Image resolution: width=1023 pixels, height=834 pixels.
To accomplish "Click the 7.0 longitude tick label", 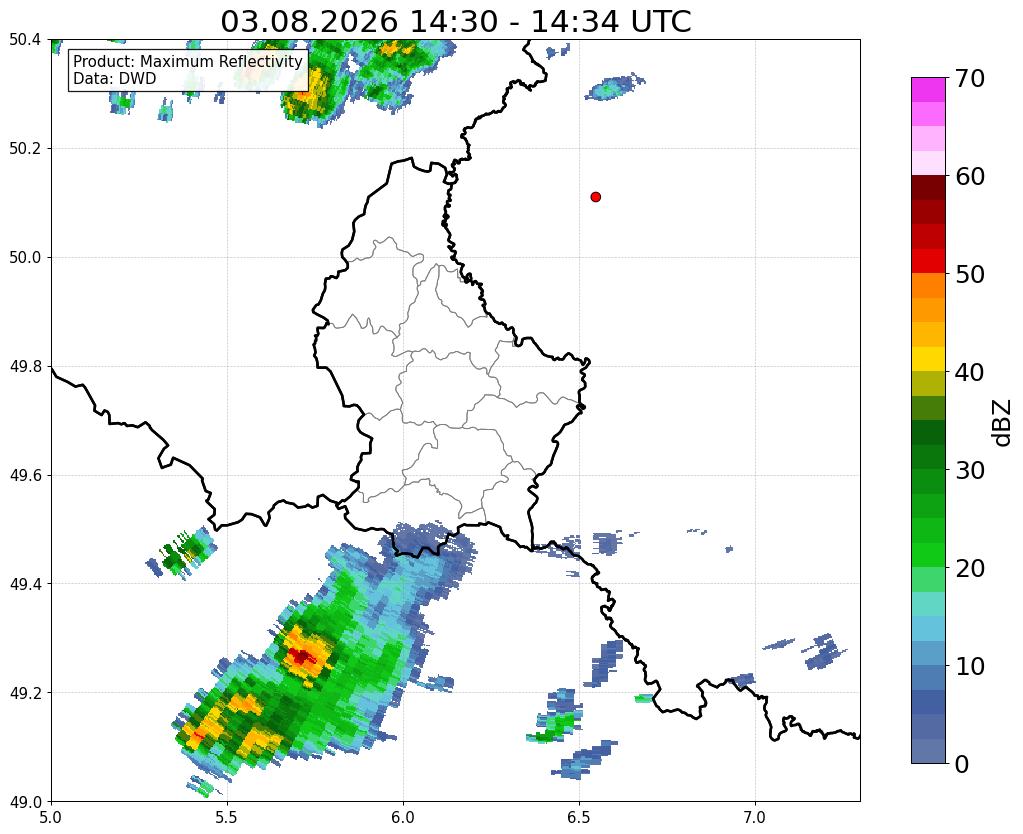I will (755, 816).
